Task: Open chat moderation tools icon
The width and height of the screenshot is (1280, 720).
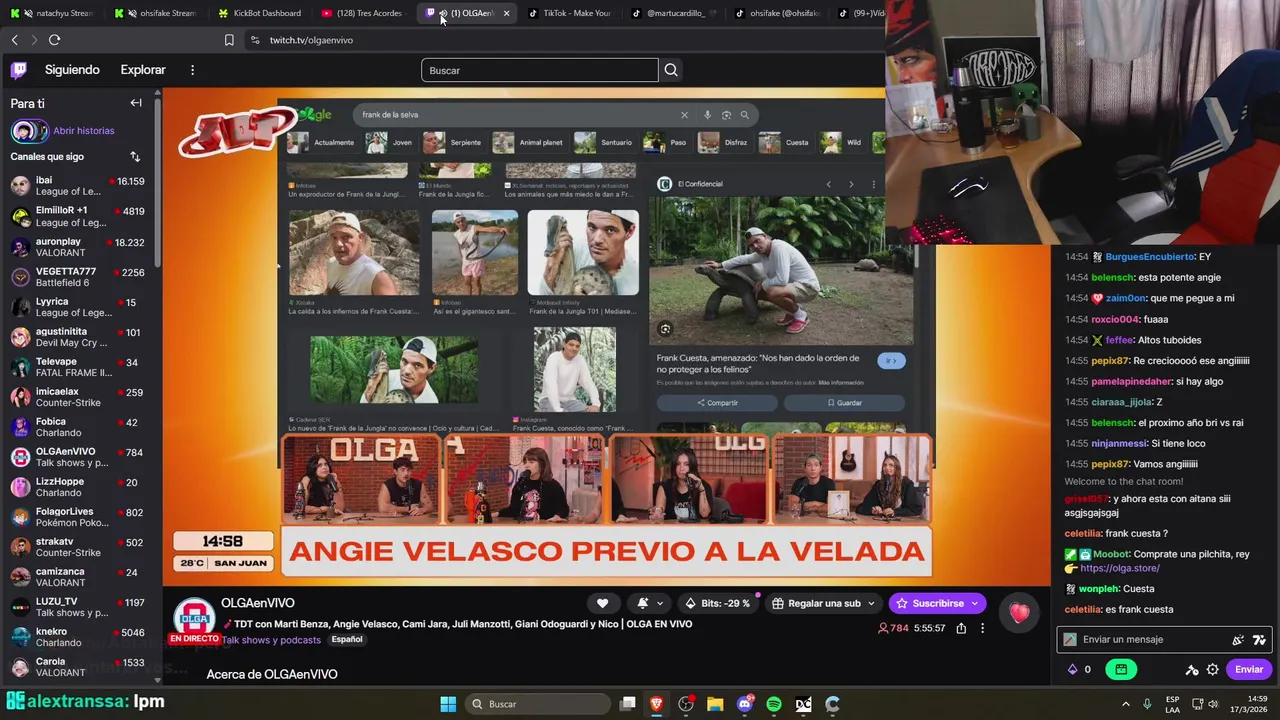Action: coord(1192,669)
